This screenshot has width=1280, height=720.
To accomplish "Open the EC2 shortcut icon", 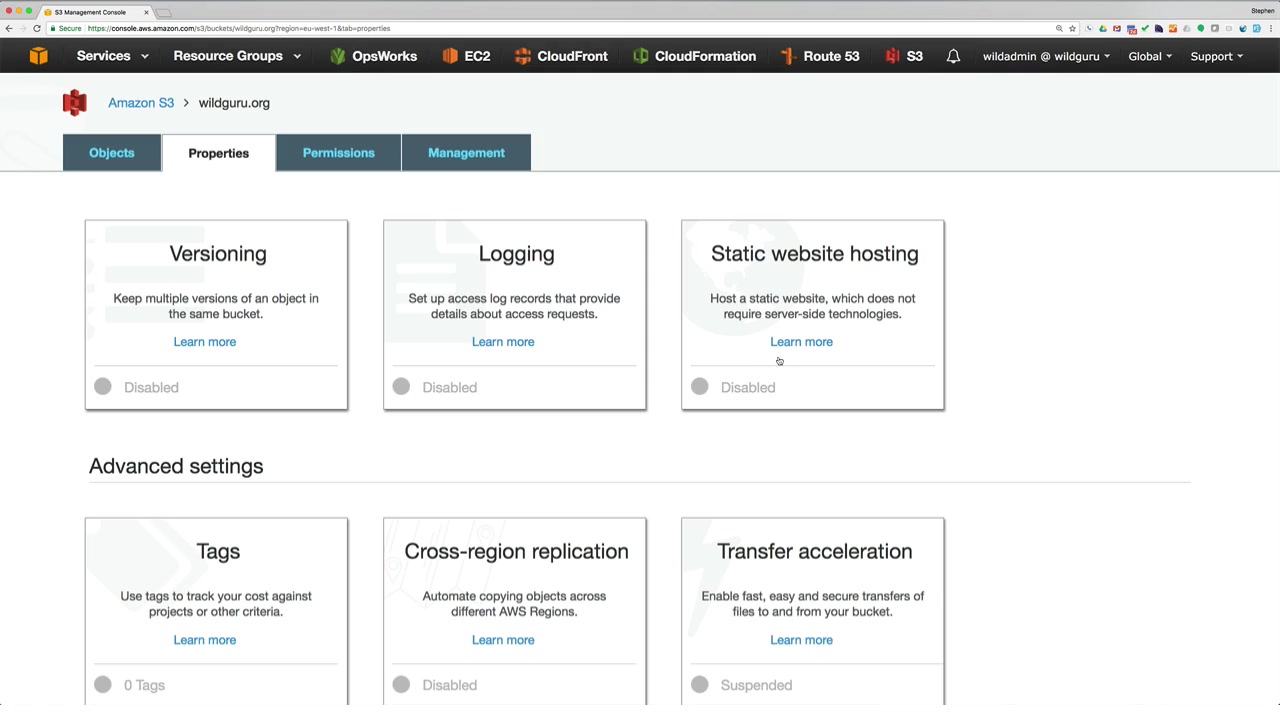I will [450, 56].
